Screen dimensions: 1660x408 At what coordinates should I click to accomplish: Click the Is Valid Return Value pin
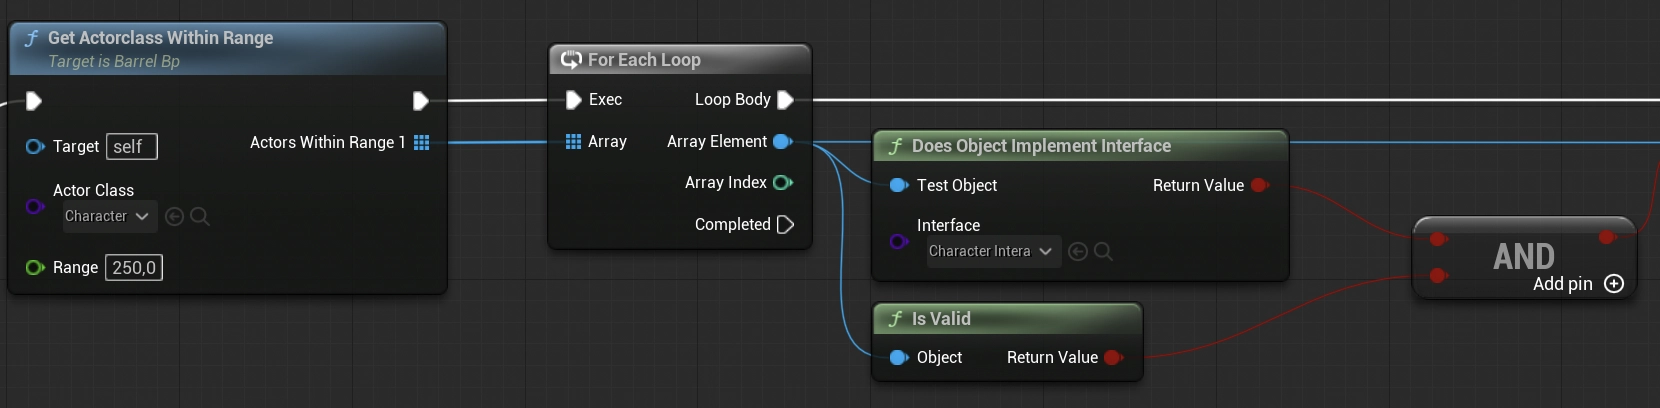(1113, 358)
